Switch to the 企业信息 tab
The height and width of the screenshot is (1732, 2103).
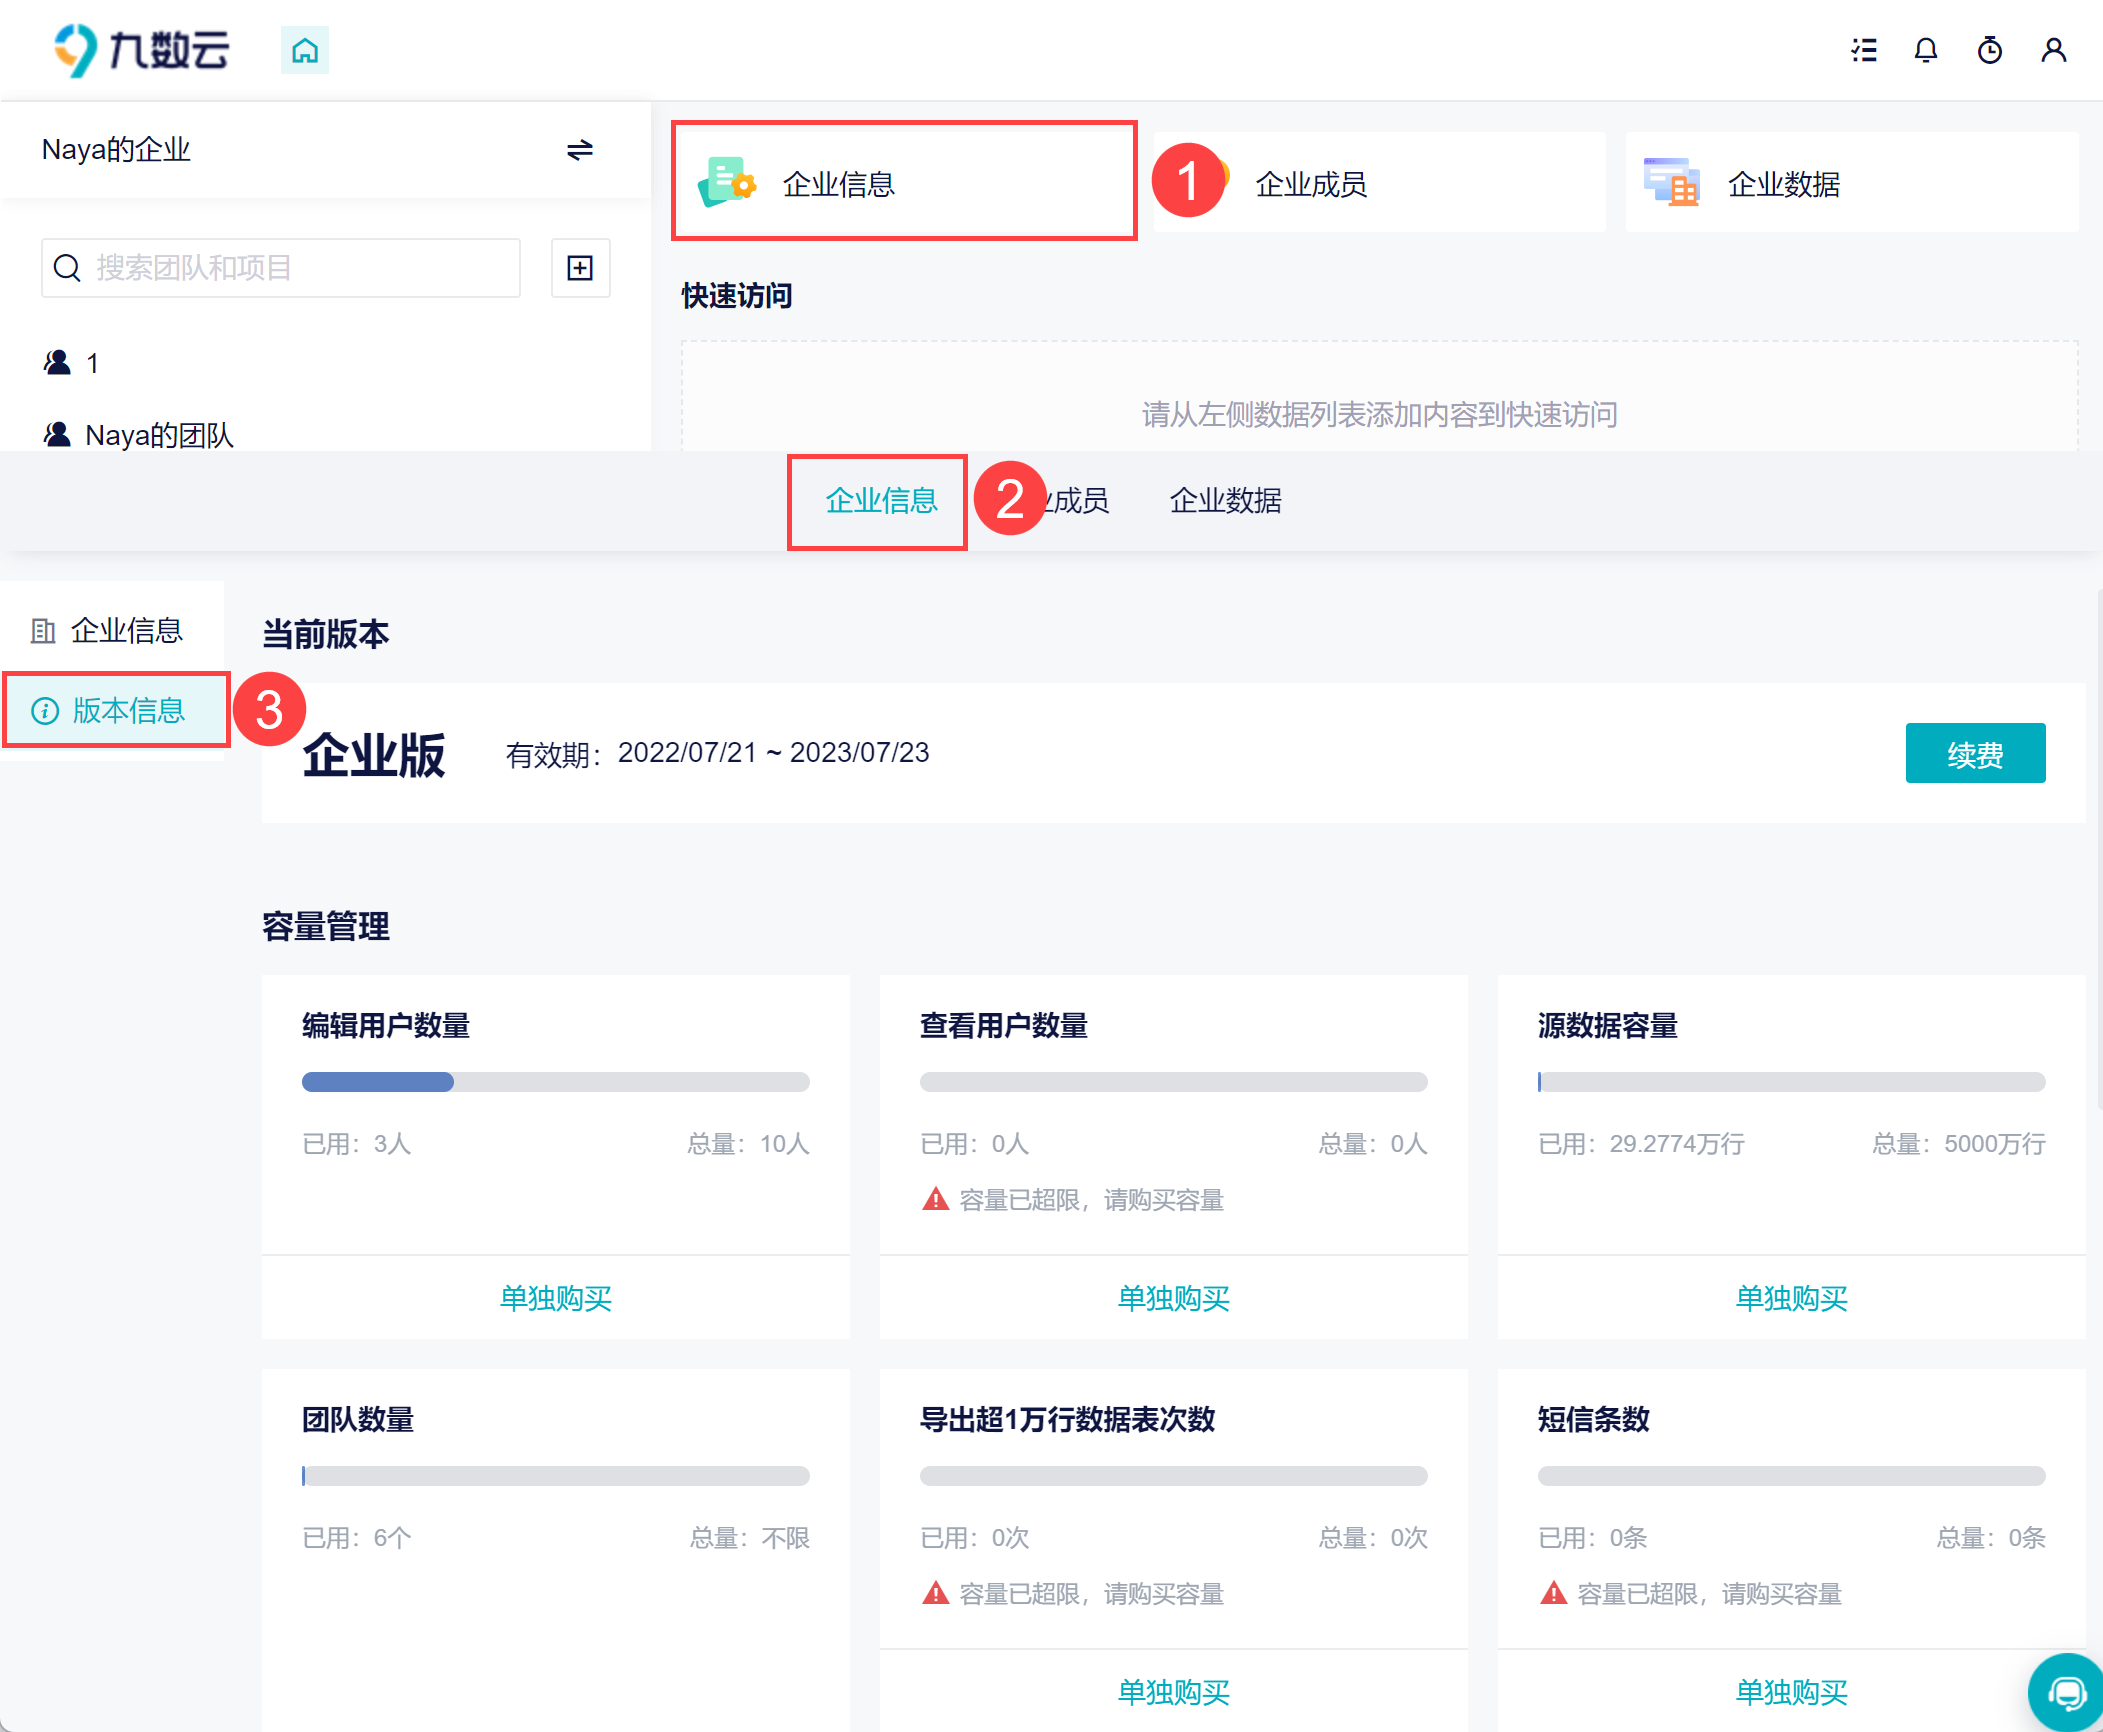881,501
